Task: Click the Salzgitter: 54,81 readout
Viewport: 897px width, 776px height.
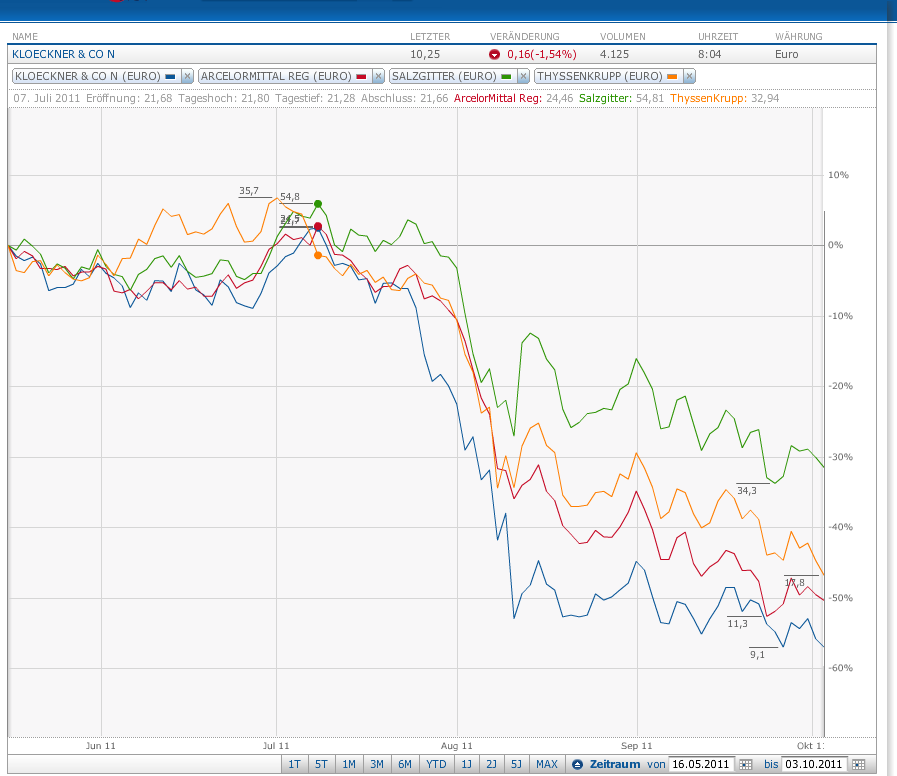Action: point(621,98)
